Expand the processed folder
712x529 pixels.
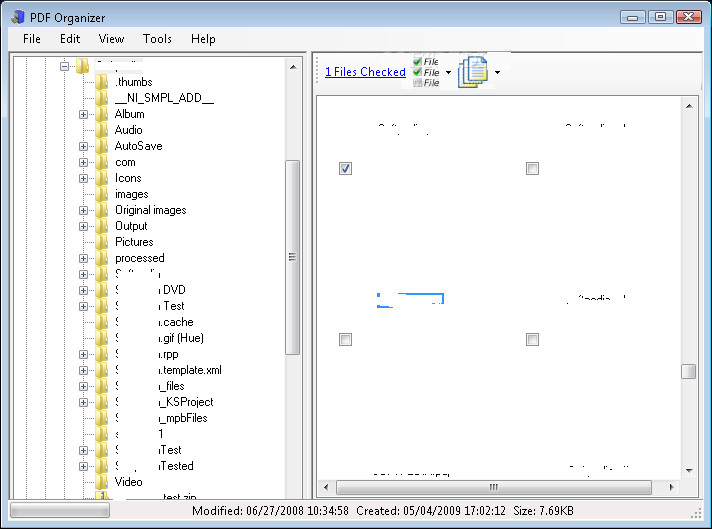tap(83, 258)
